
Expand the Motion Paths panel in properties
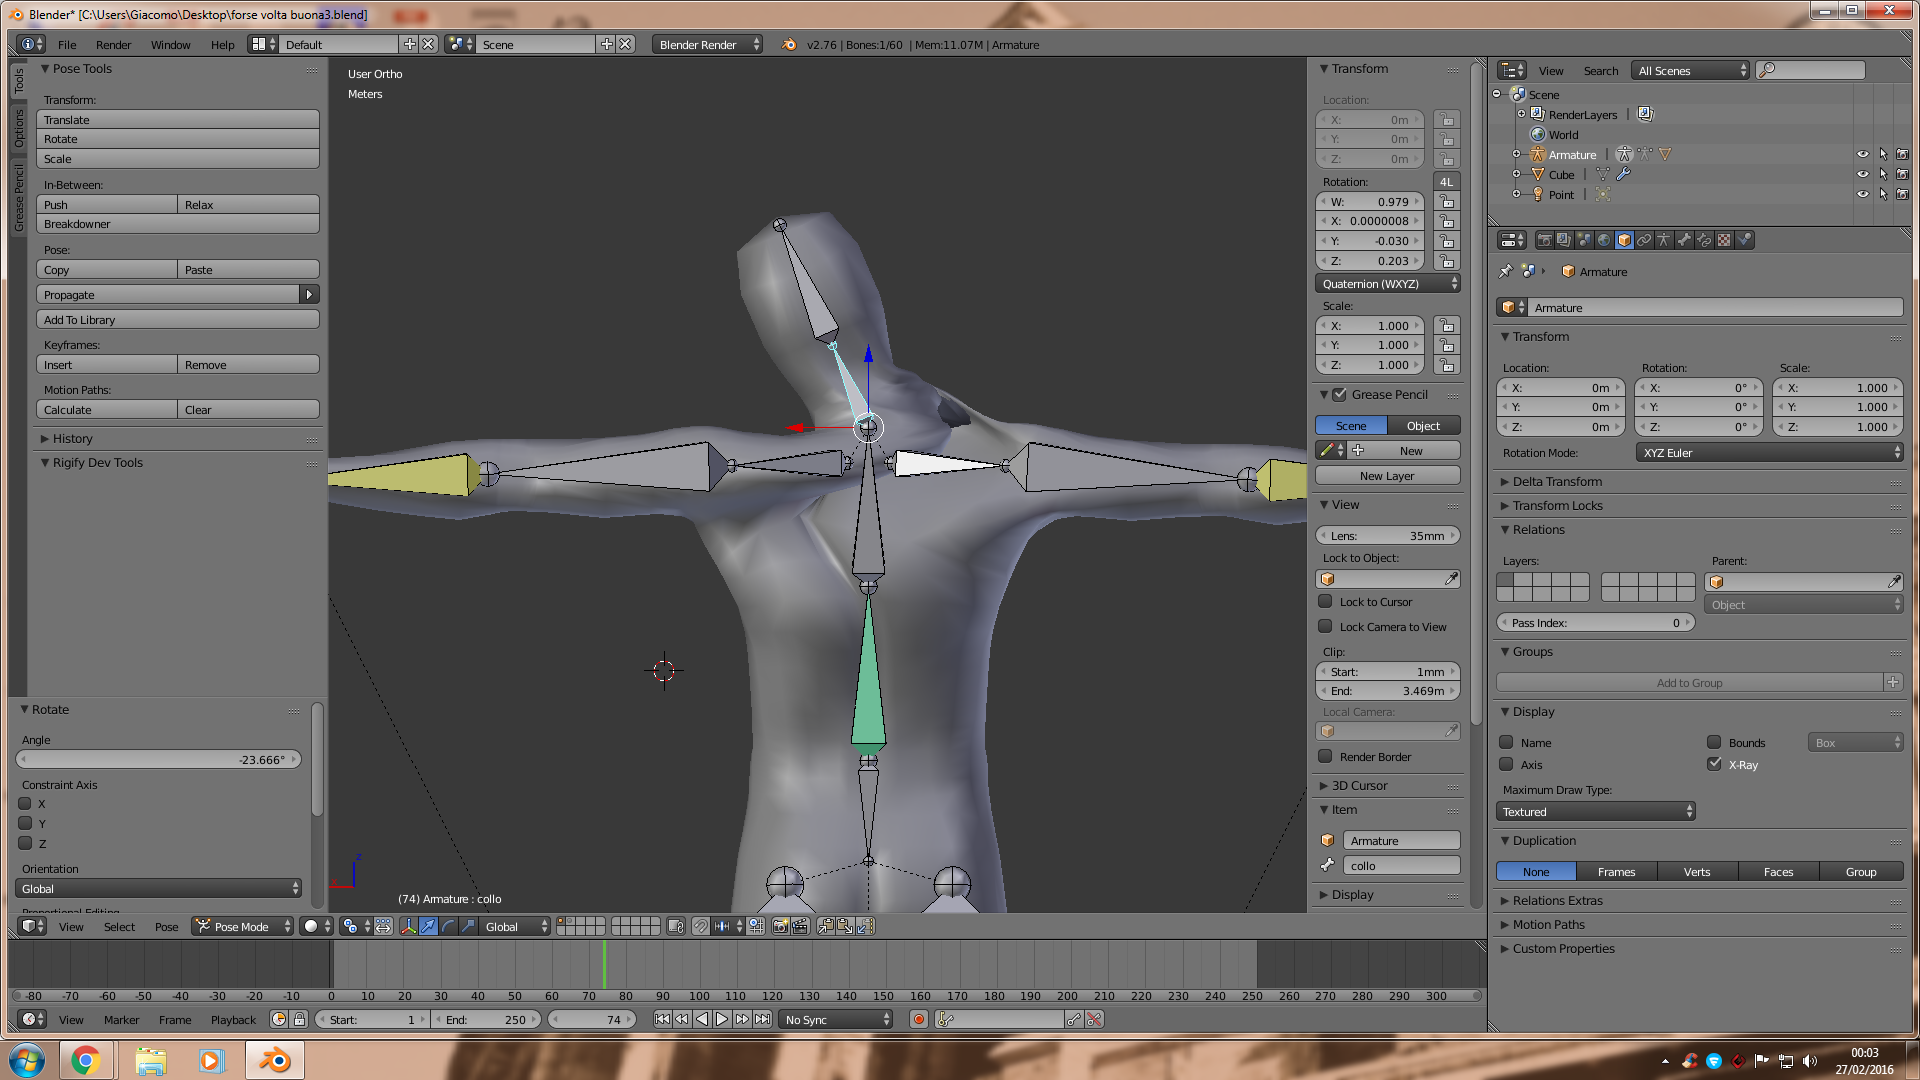click(x=1548, y=924)
